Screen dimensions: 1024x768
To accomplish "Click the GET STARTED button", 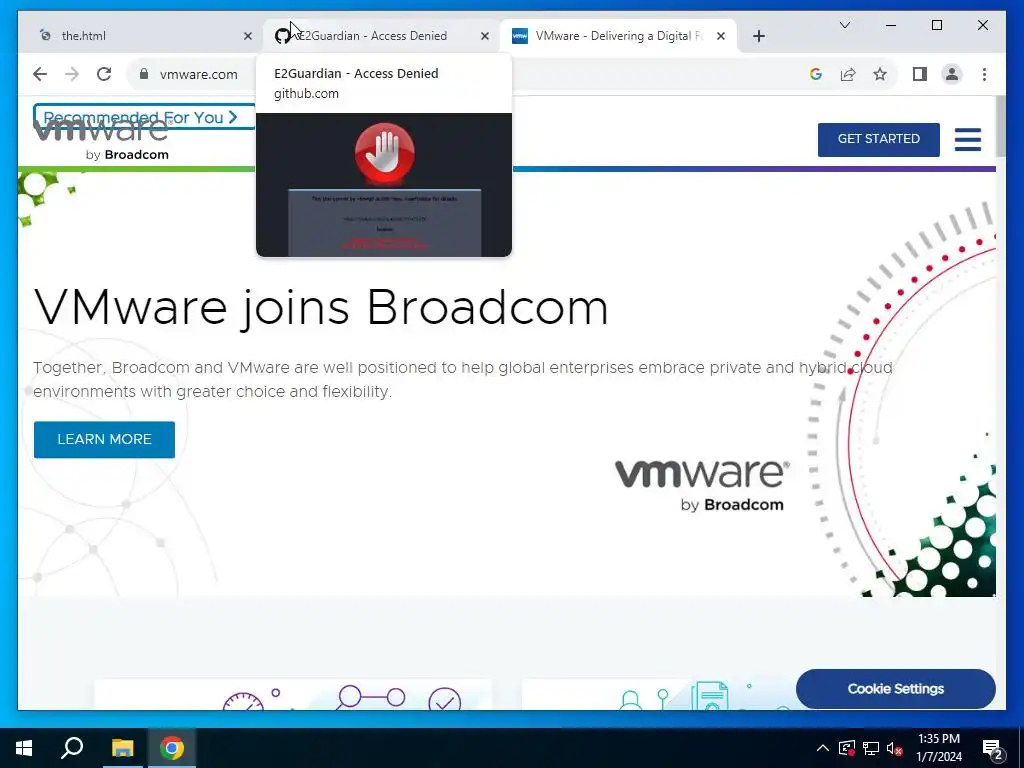I will pyautogui.click(x=878, y=139).
